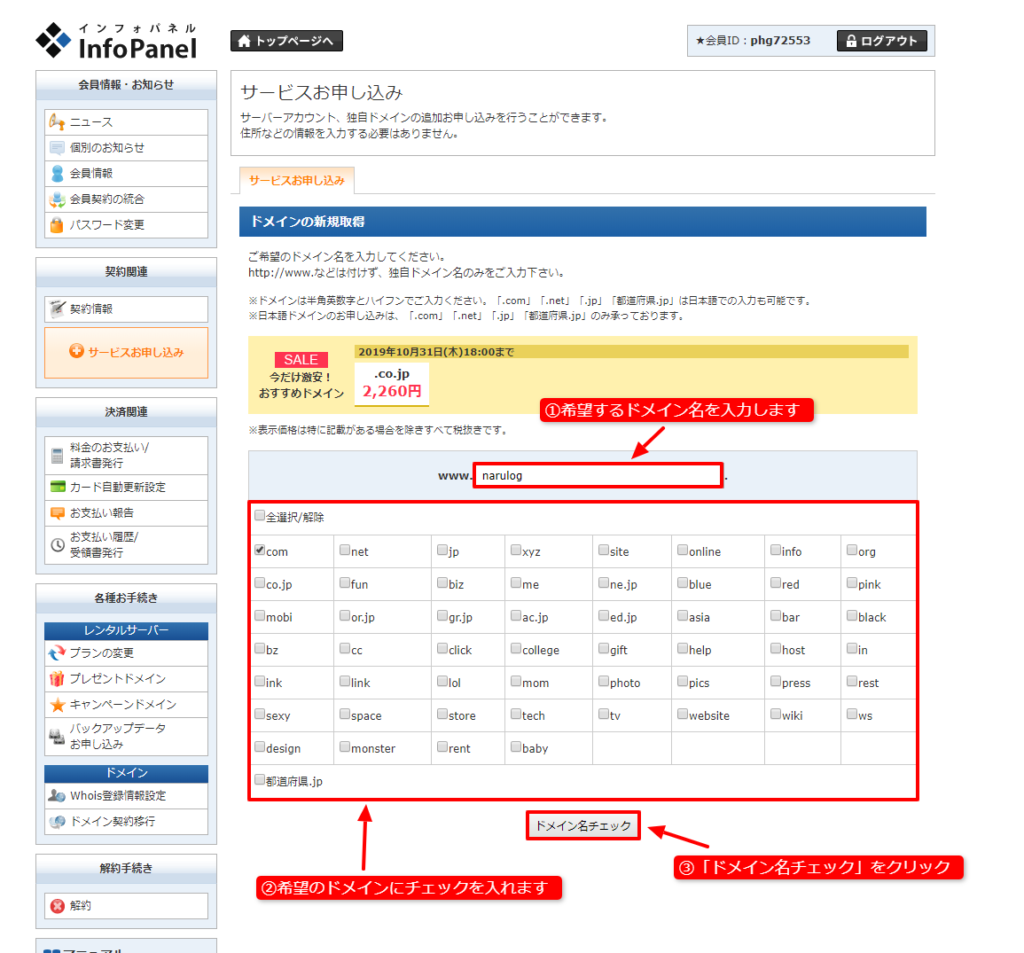Click the present domain gift icon
The height and width of the screenshot is (953, 1024).
pos(57,679)
